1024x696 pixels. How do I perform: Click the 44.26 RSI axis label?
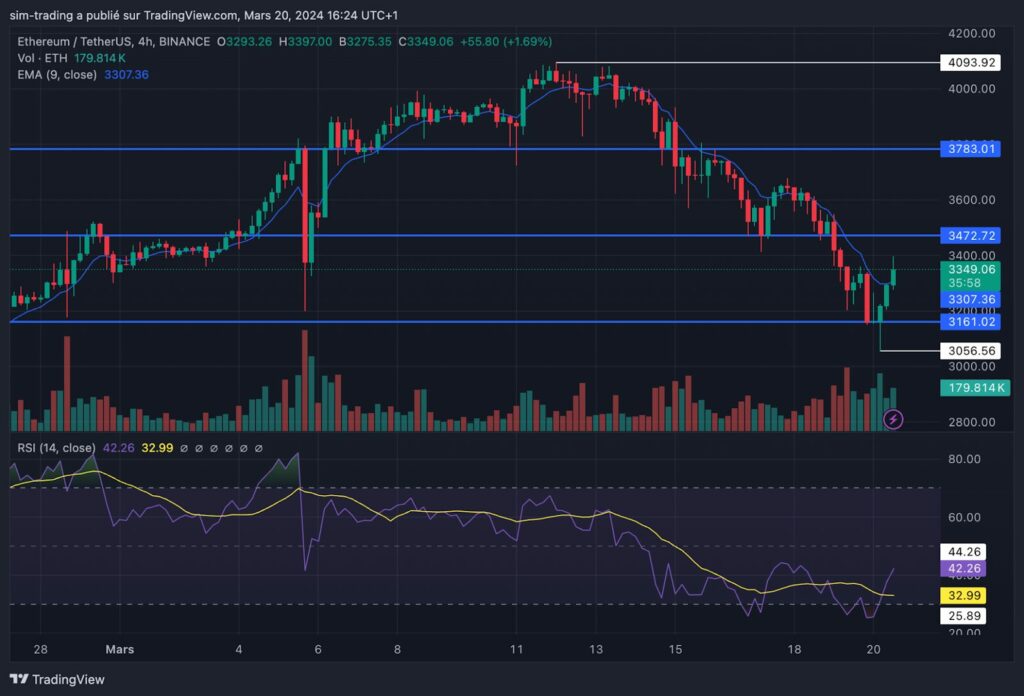963,552
